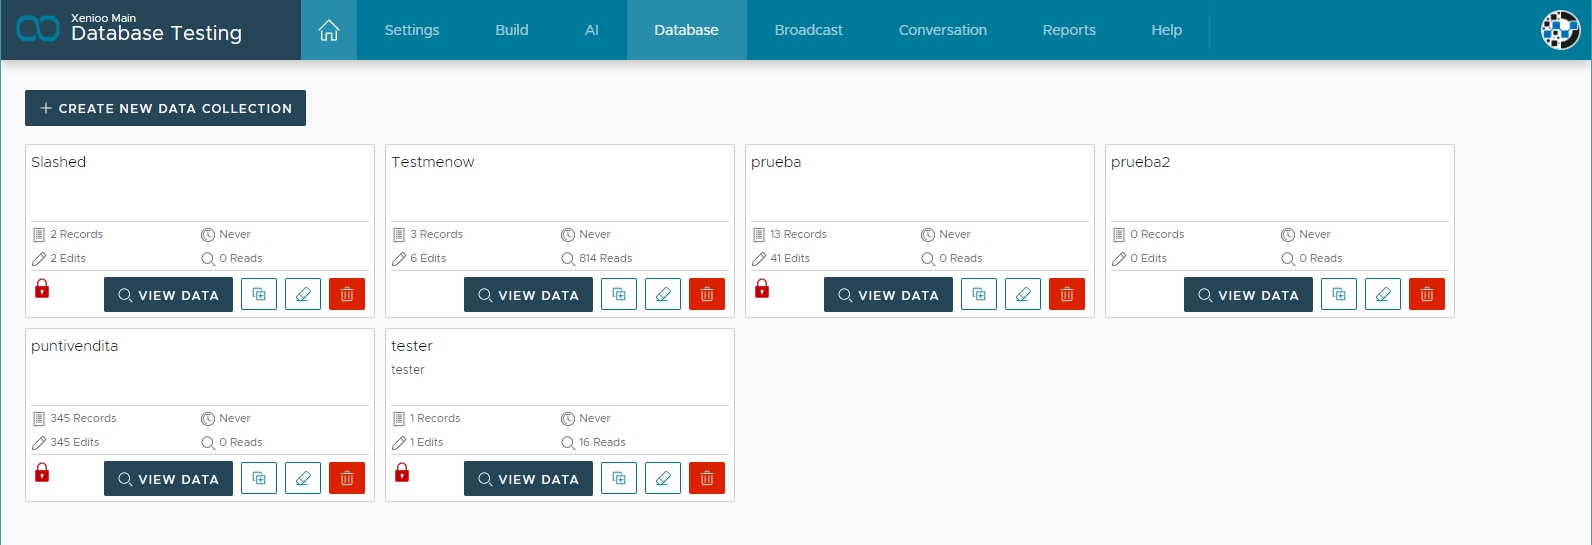The image size is (1592, 545).
Task: Duplicate the Testmenow collection
Action: point(619,295)
